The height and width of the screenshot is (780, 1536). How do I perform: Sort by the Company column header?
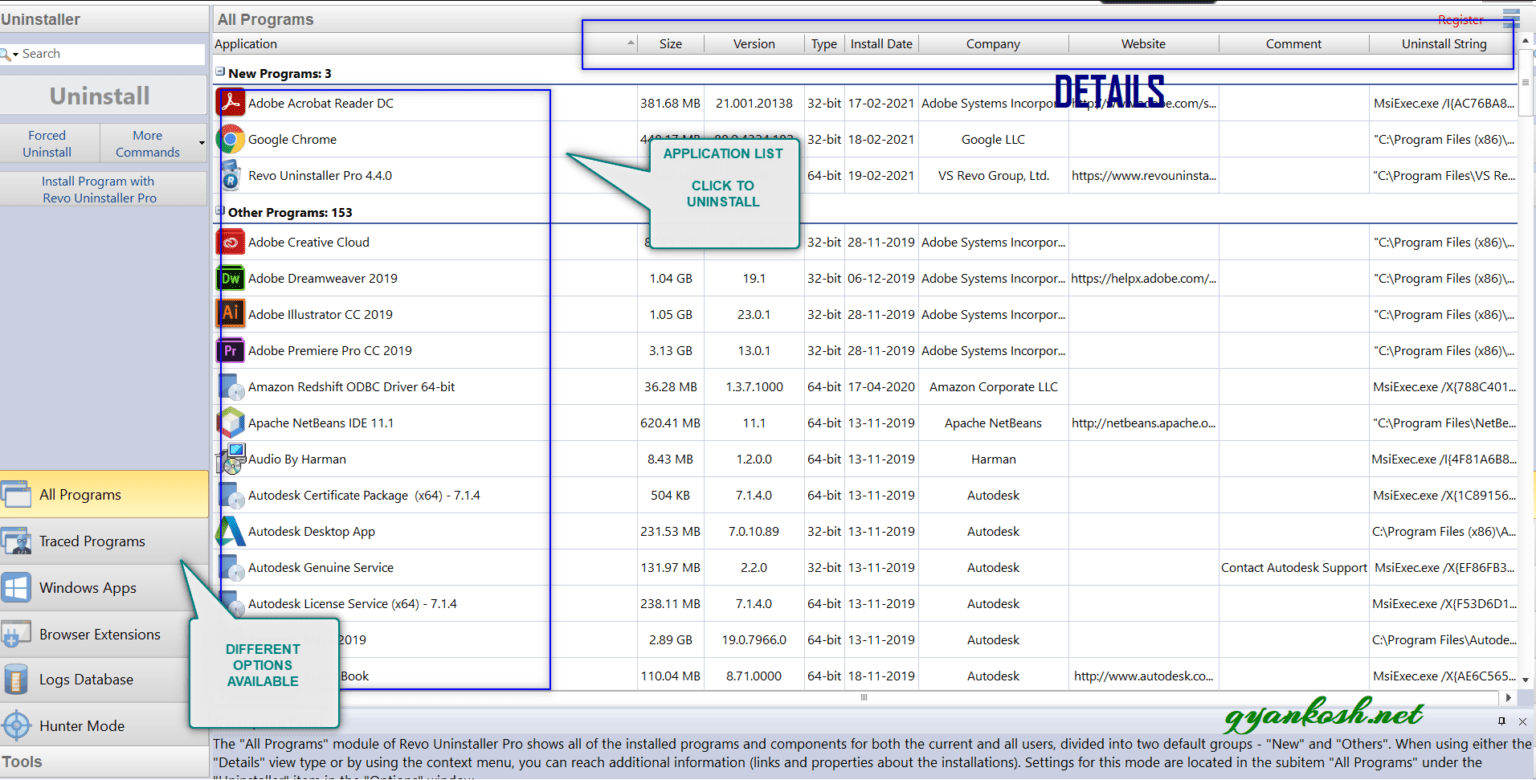tap(993, 43)
